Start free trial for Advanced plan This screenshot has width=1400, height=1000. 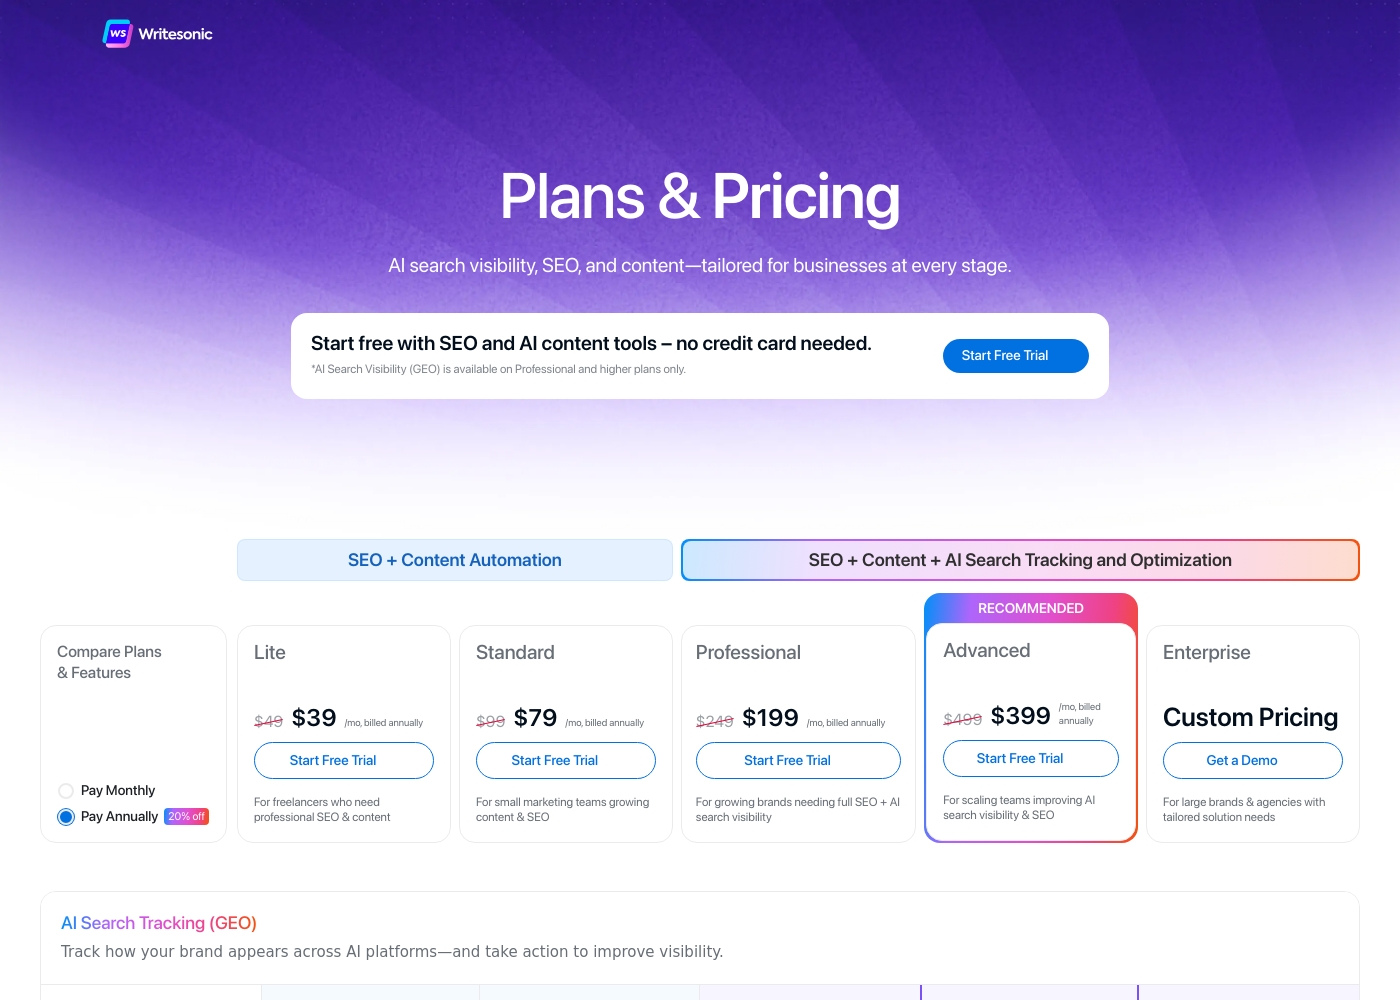click(1030, 758)
